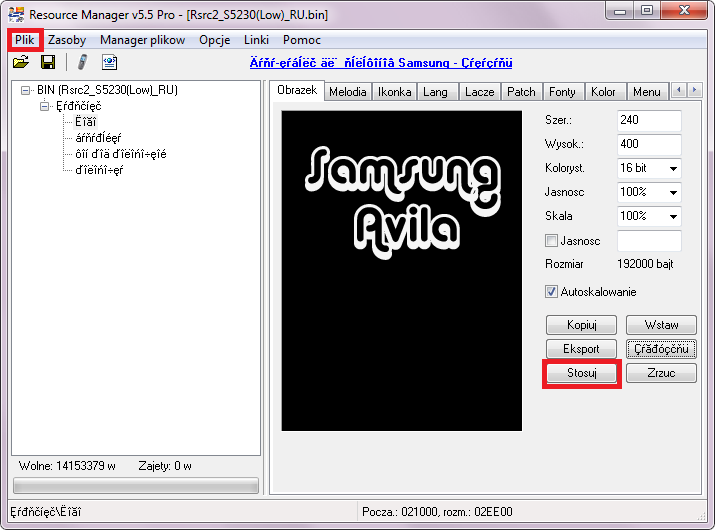
Task: Switch to the Menu tab
Action: click(x=647, y=92)
